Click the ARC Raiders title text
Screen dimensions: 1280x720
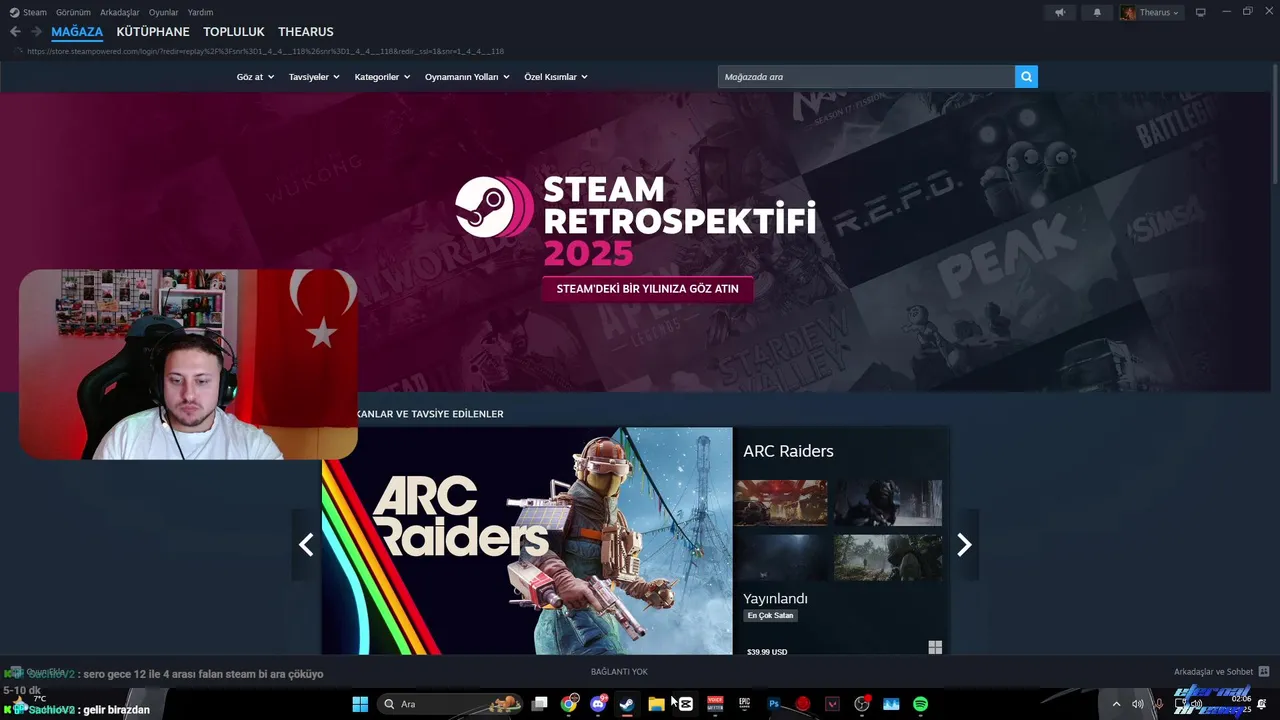pyautogui.click(x=788, y=451)
